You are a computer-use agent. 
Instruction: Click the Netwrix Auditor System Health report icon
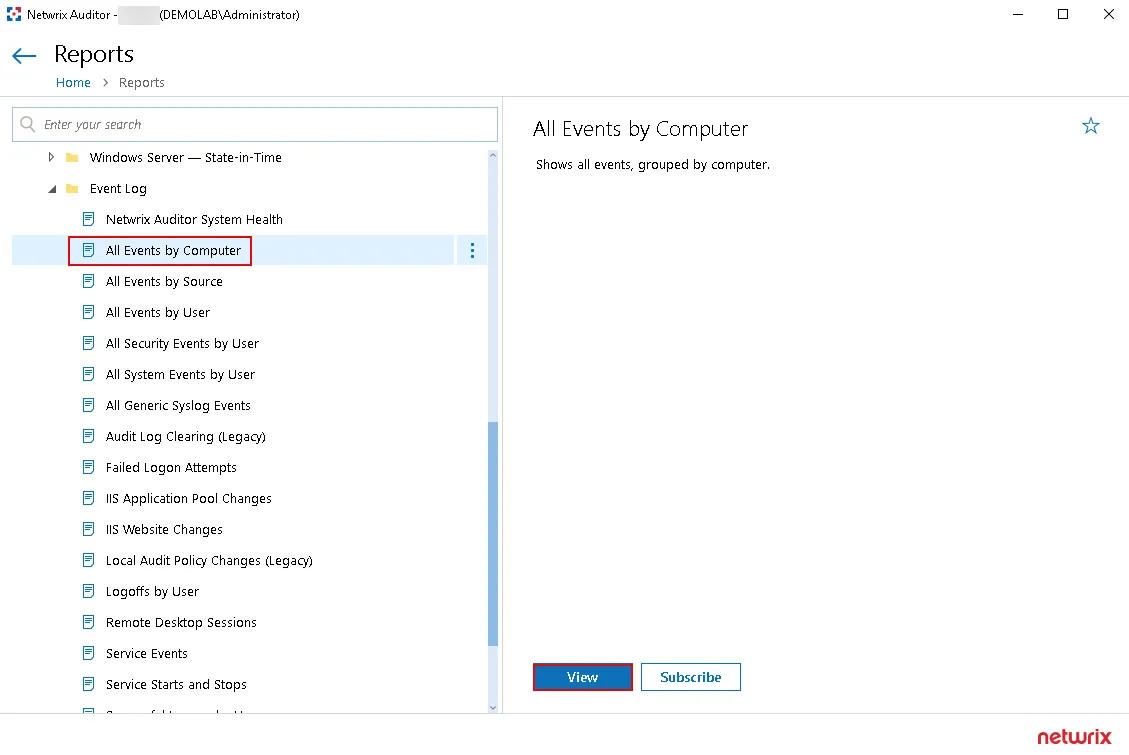tap(88, 220)
